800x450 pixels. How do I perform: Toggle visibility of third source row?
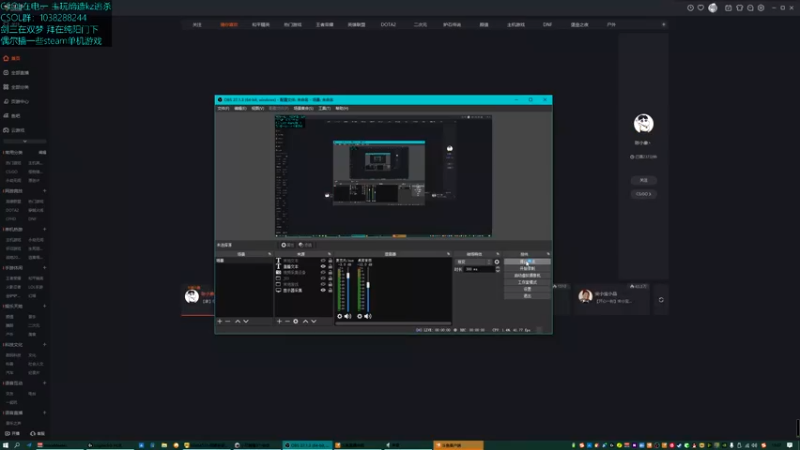pyautogui.click(x=323, y=272)
